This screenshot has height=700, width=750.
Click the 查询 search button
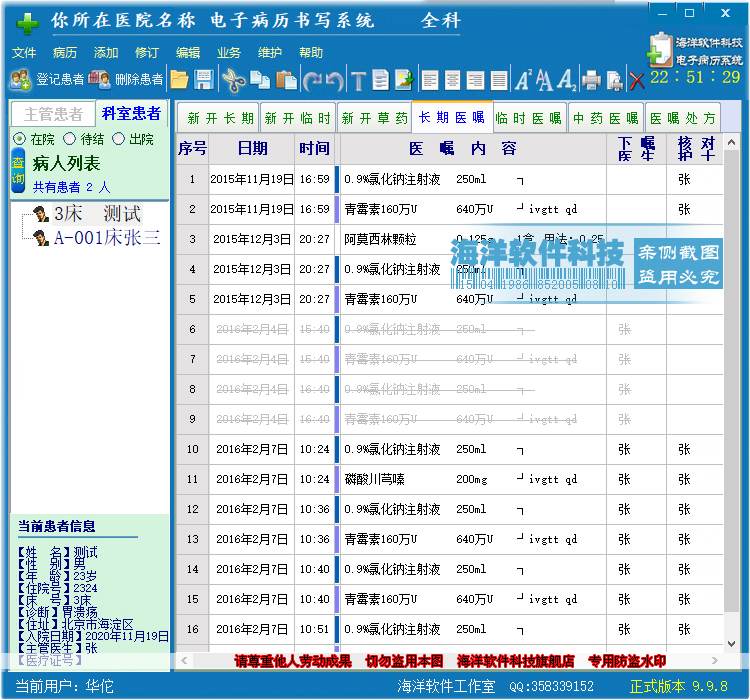pos(18,171)
